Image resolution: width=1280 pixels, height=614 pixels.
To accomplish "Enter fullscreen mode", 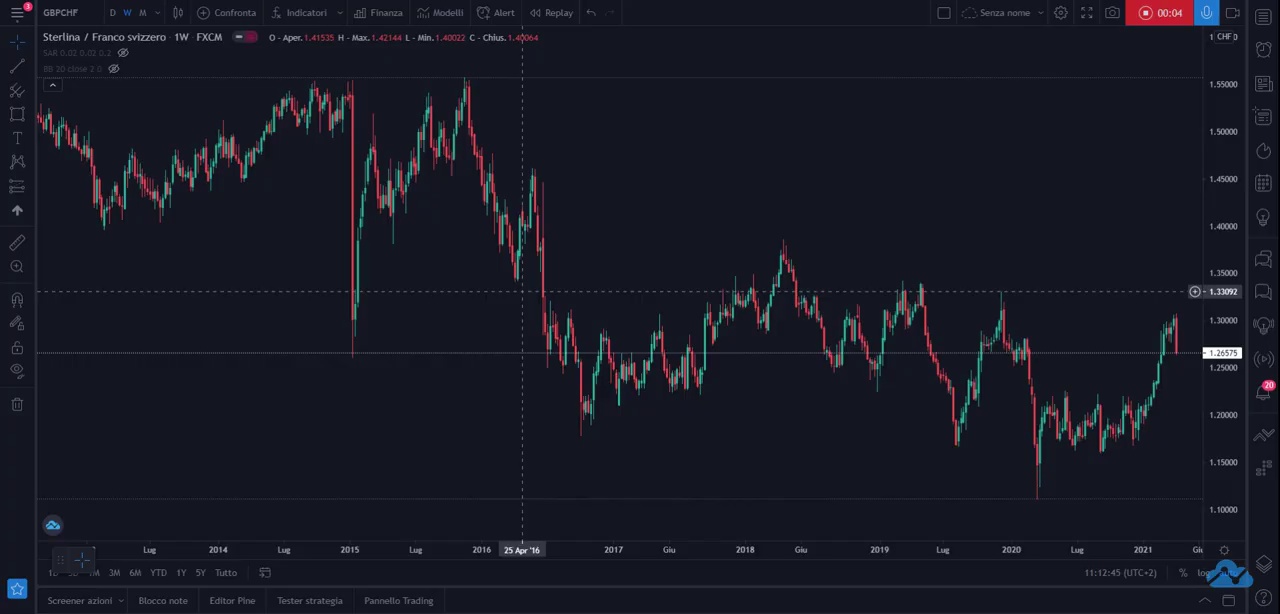I will pyautogui.click(x=1087, y=13).
